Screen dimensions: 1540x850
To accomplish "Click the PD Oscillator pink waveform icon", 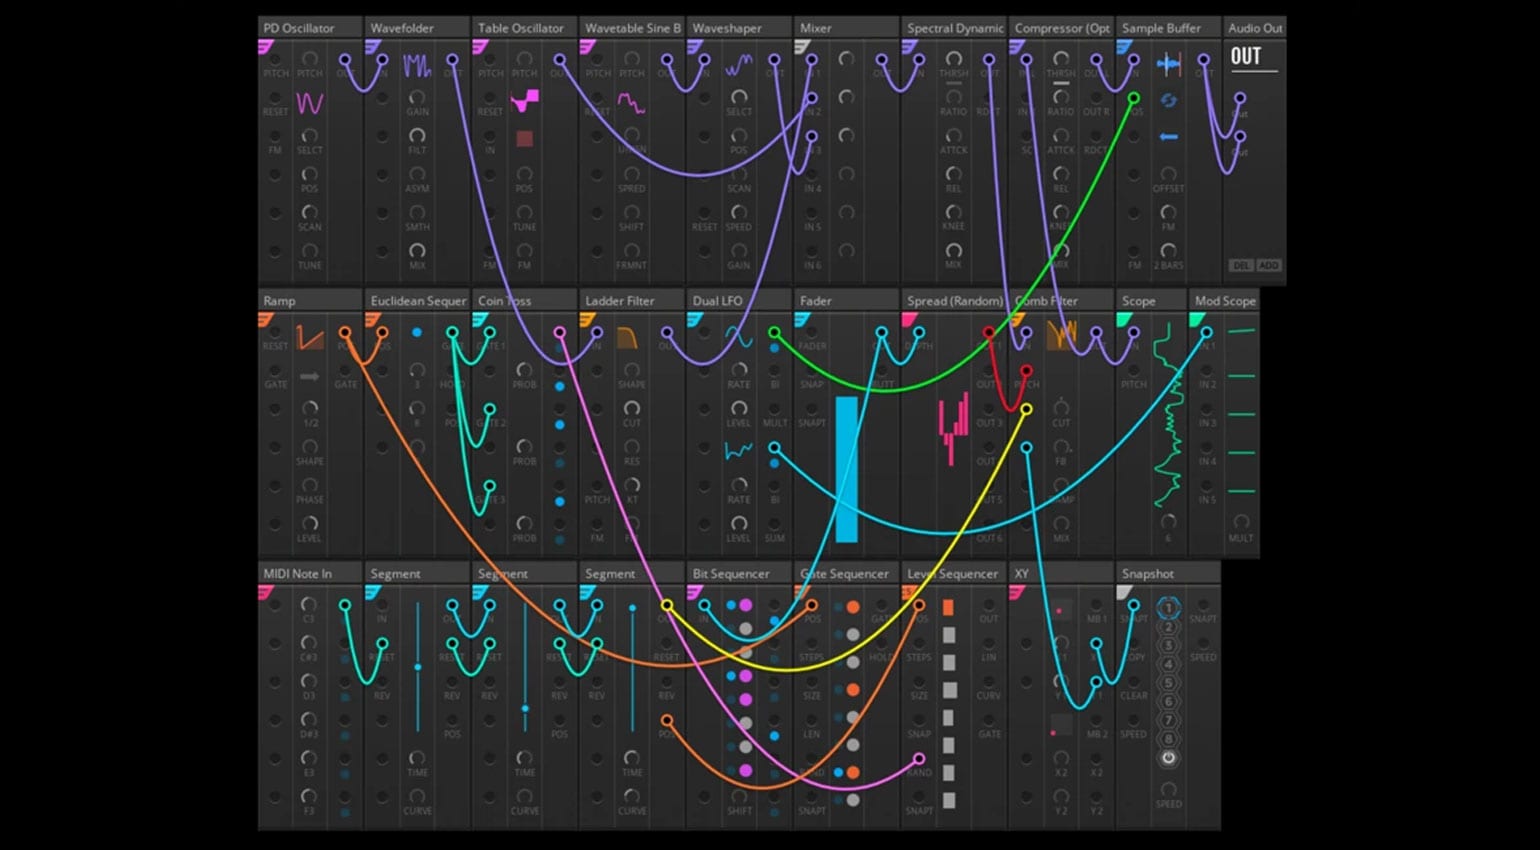I will point(309,103).
